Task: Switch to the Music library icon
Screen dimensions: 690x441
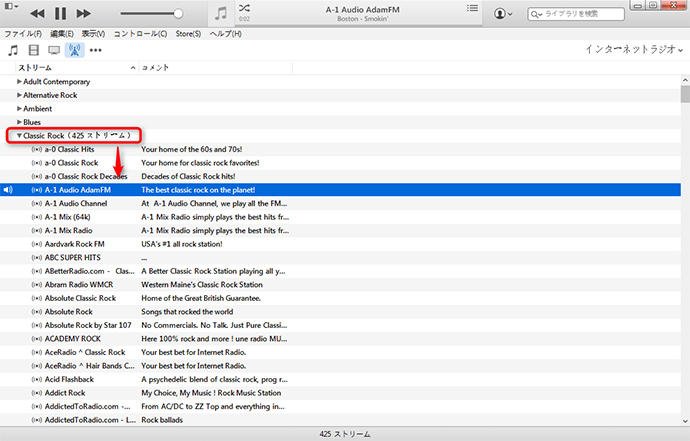Action: 13,50
